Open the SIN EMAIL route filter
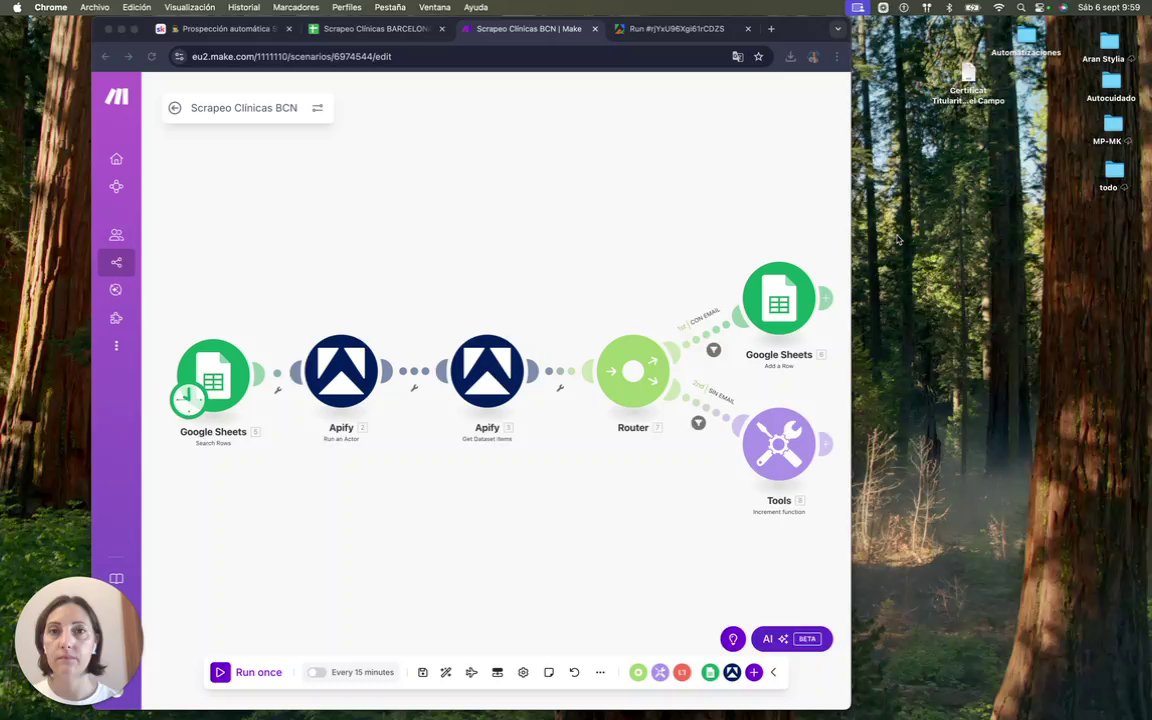The height and width of the screenshot is (720, 1152). (698, 422)
